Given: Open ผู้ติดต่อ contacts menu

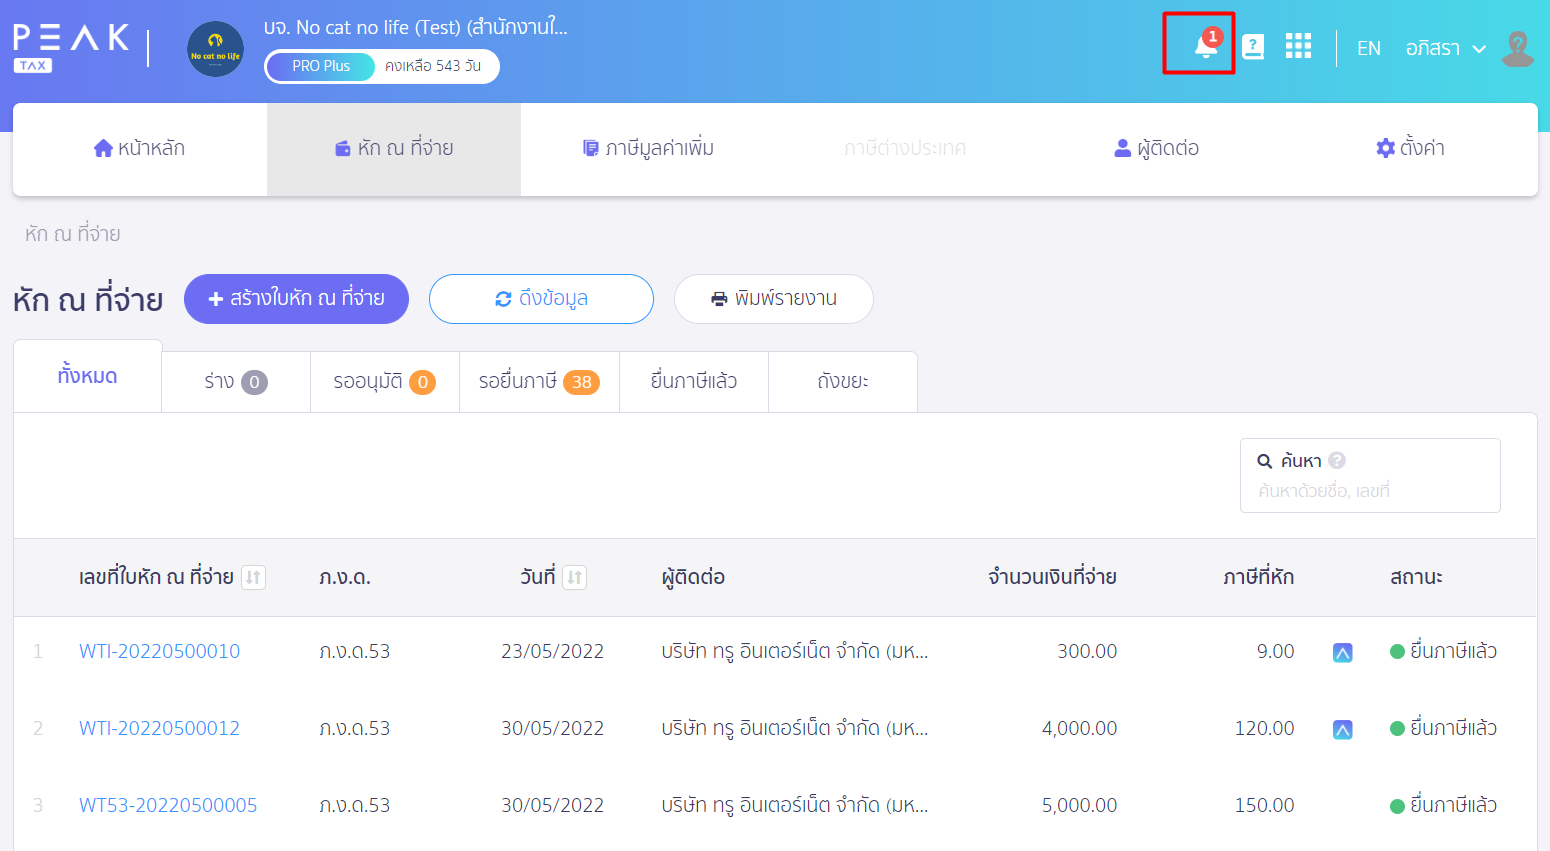Looking at the screenshot, I should 1156,148.
